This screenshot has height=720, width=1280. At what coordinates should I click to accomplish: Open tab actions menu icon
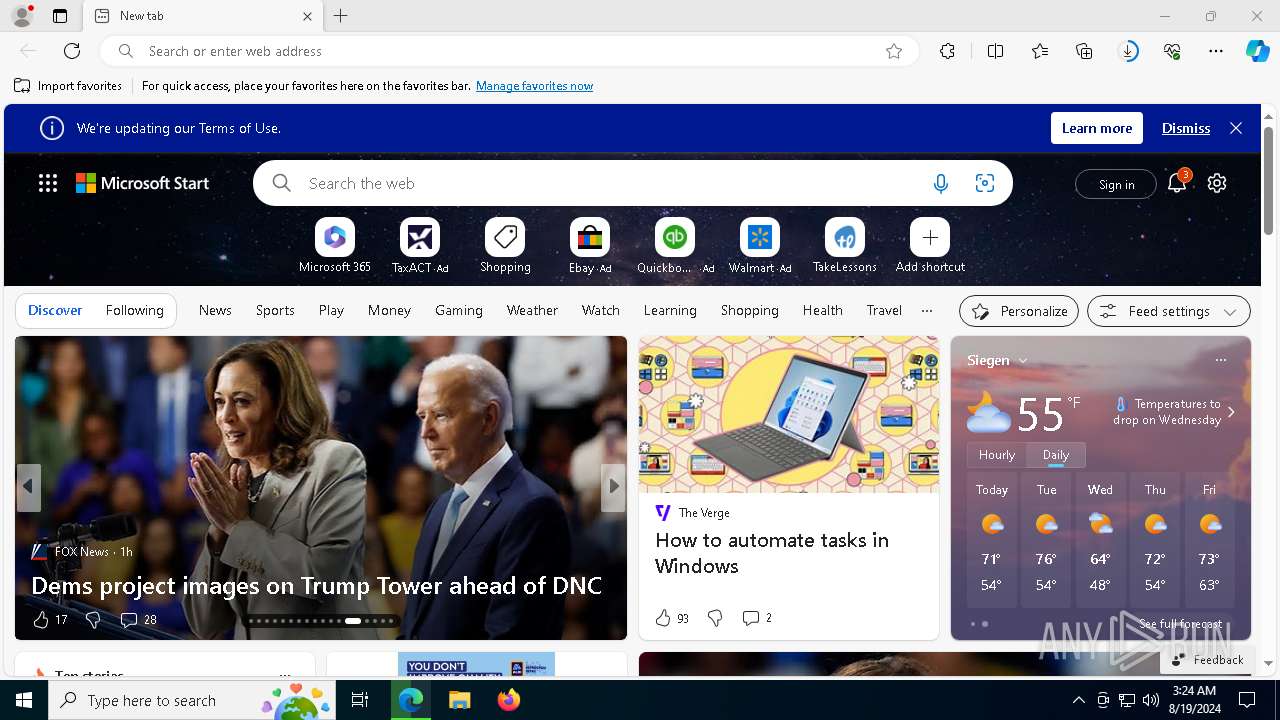pyautogui.click(x=60, y=16)
